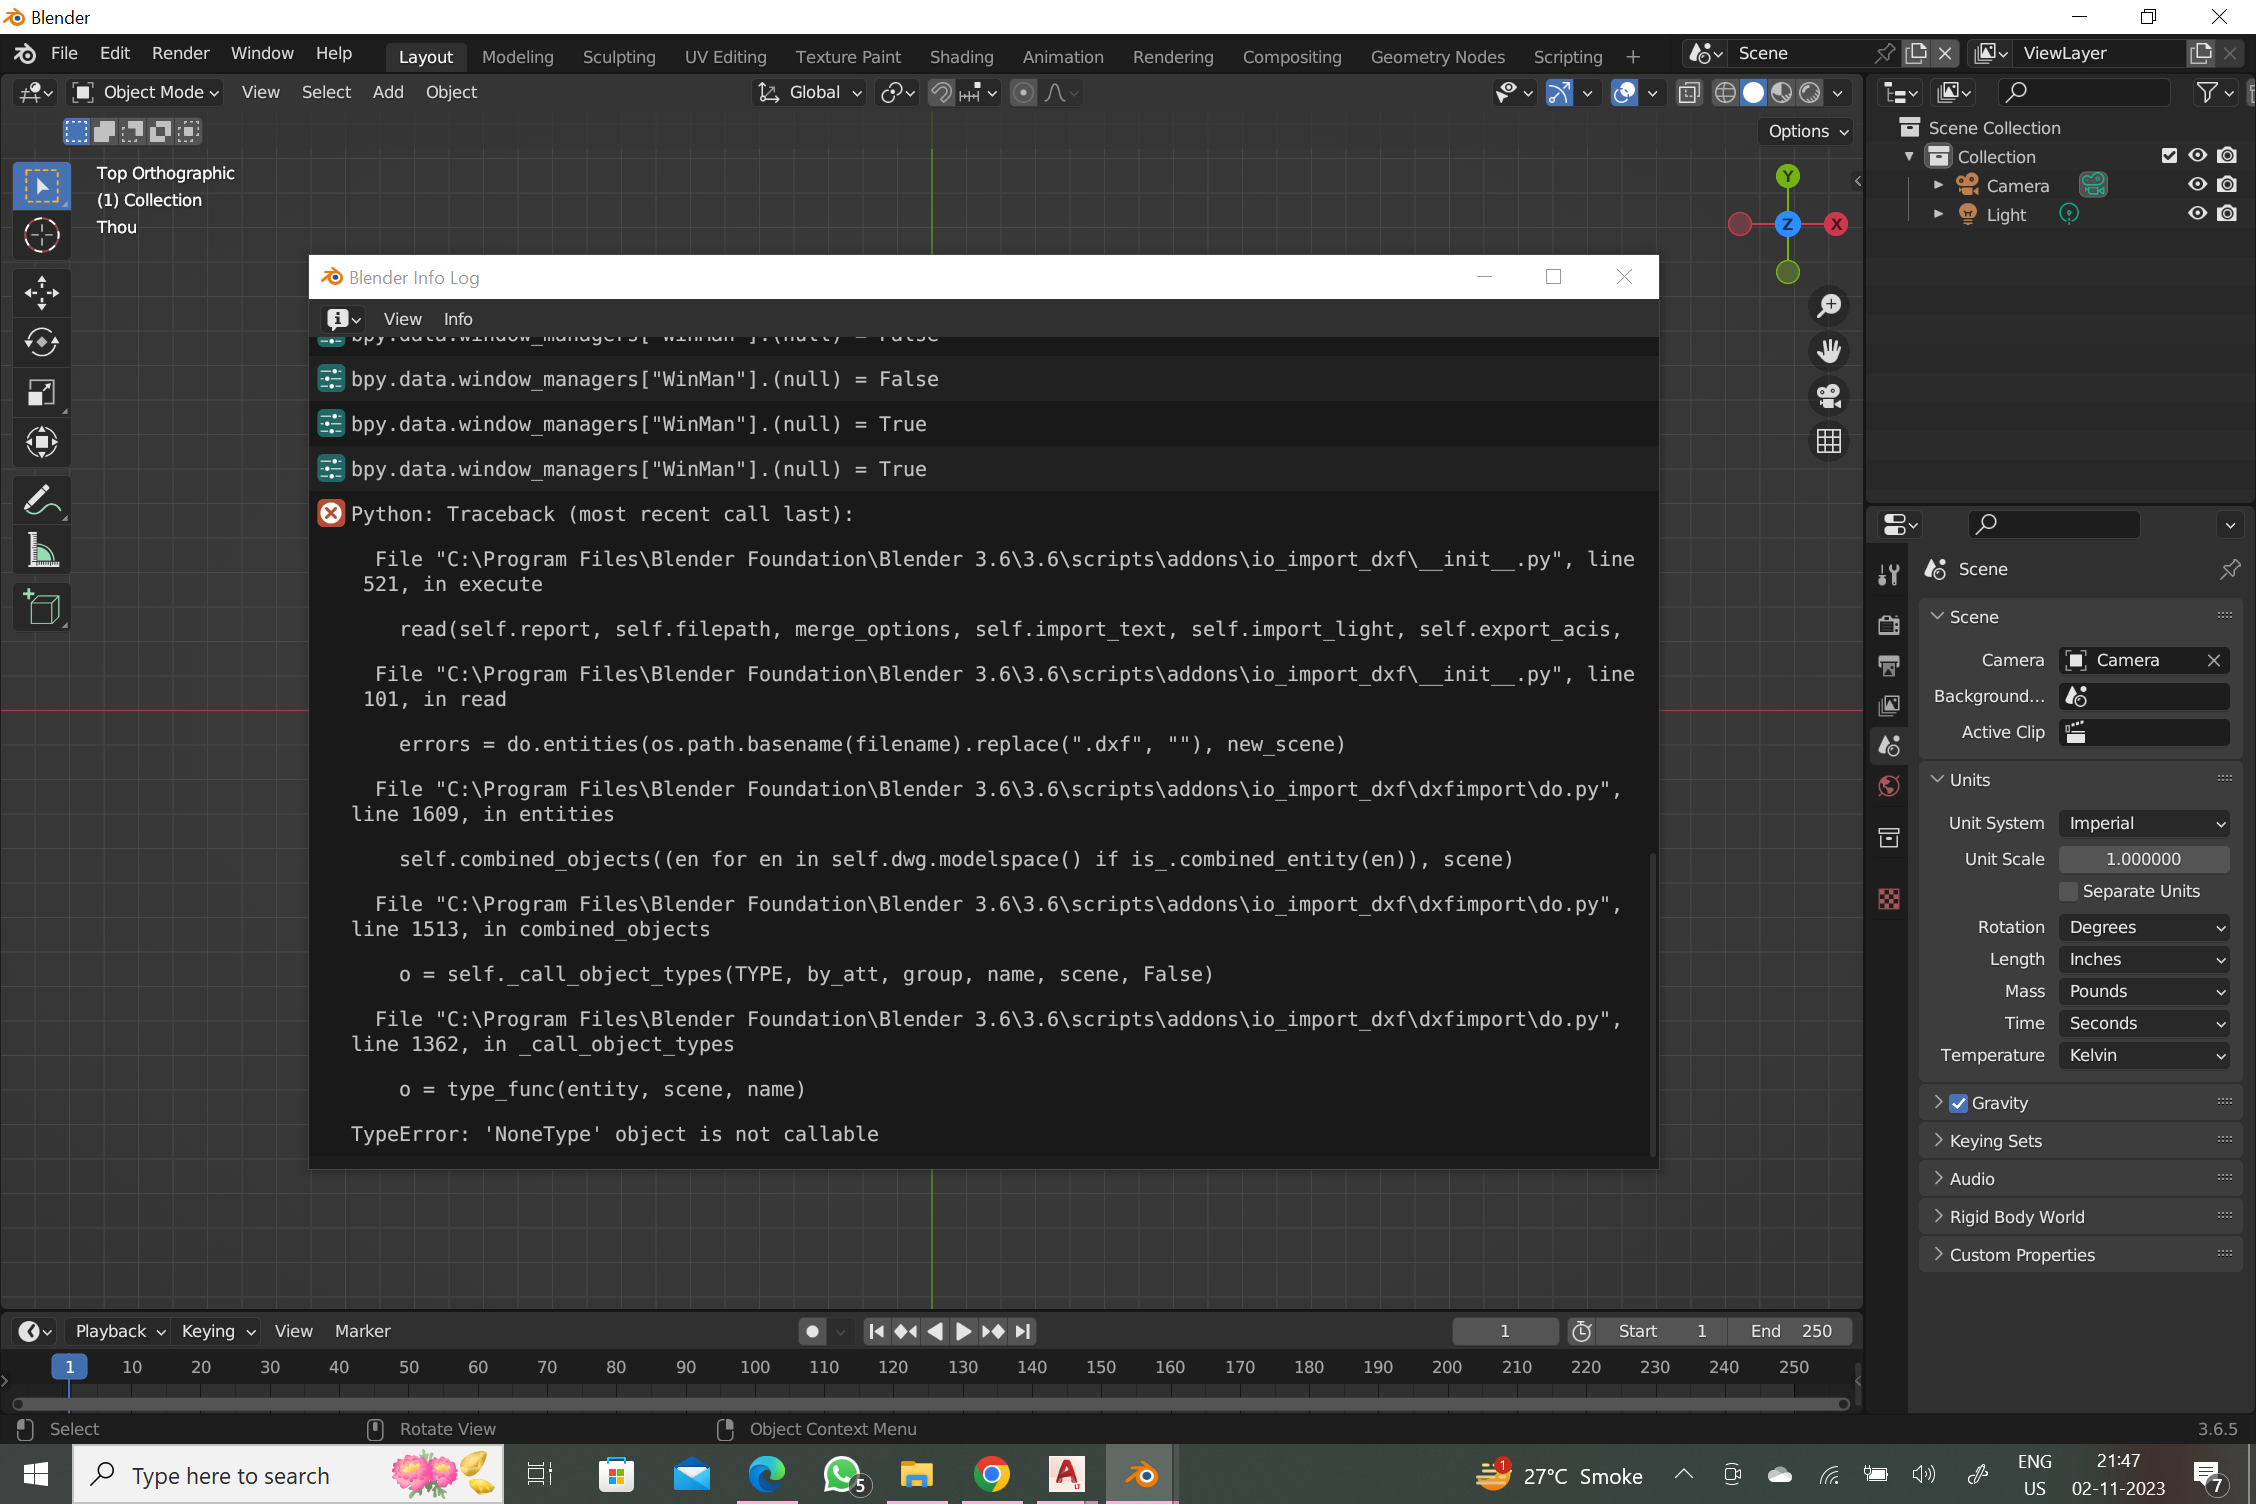
Task: Select the Annotate tool
Action: [42, 500]
